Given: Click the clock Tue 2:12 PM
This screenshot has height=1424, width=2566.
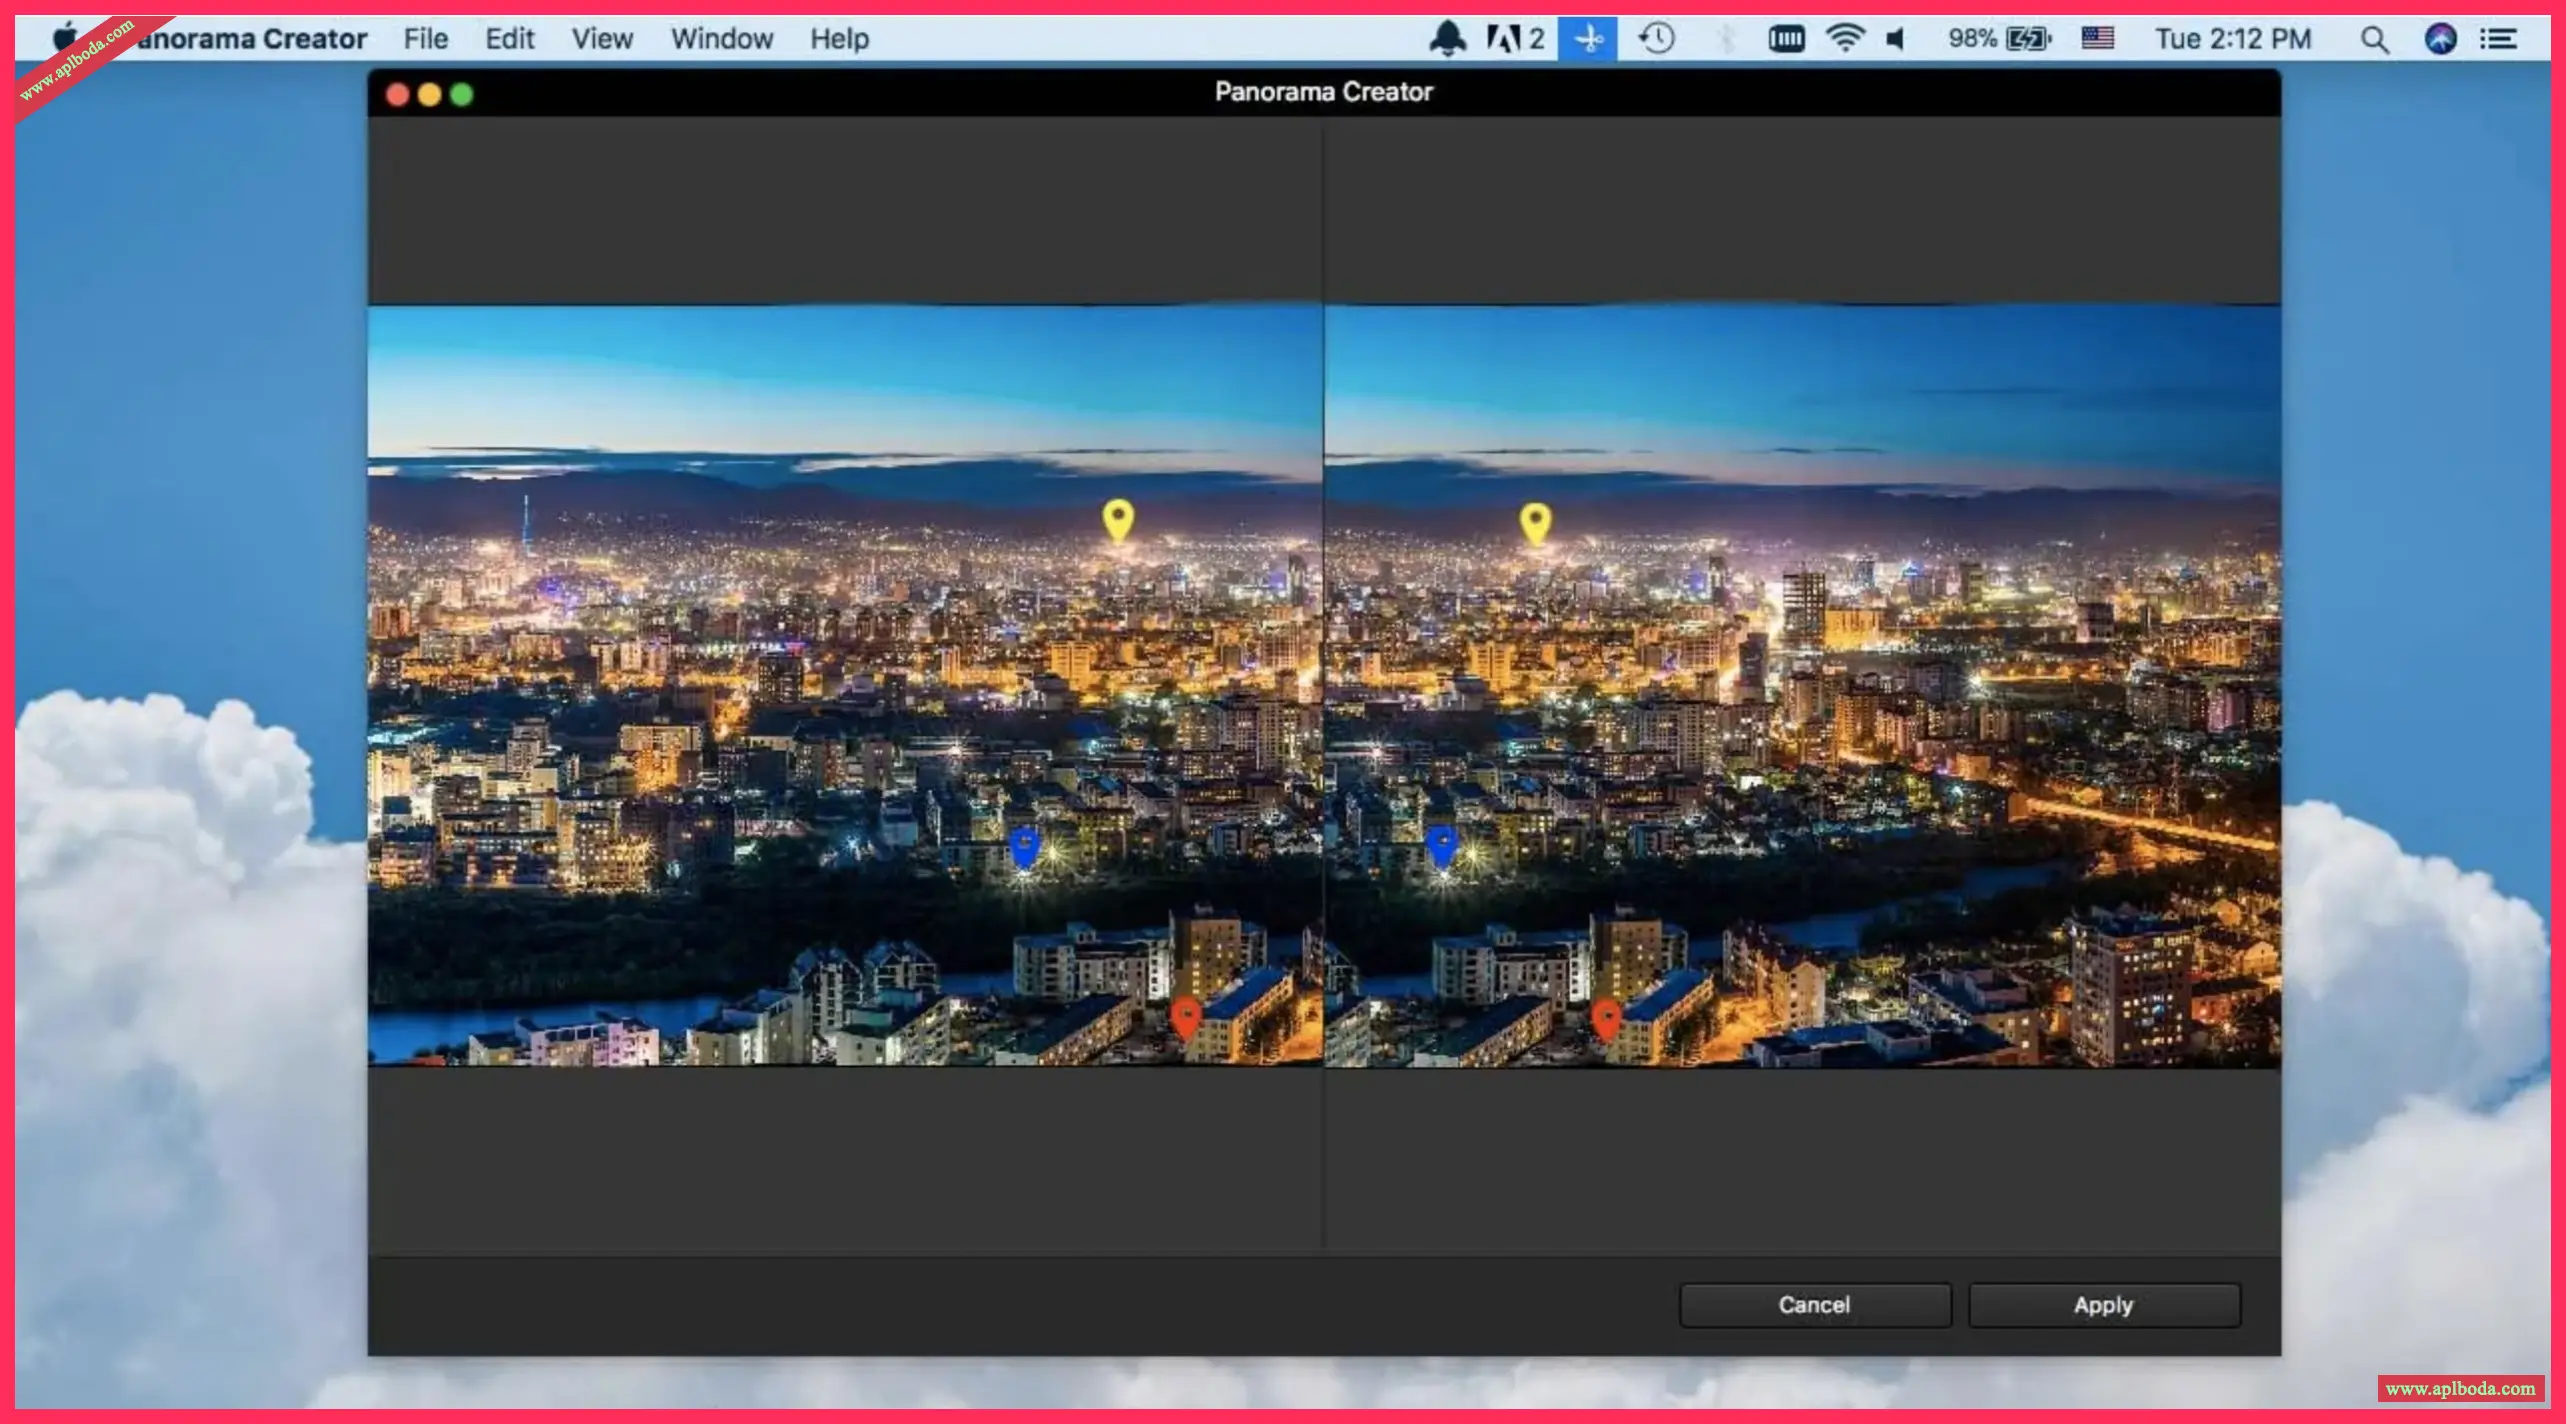Looking at the screenshot, I should click(x=2233, y=39).
